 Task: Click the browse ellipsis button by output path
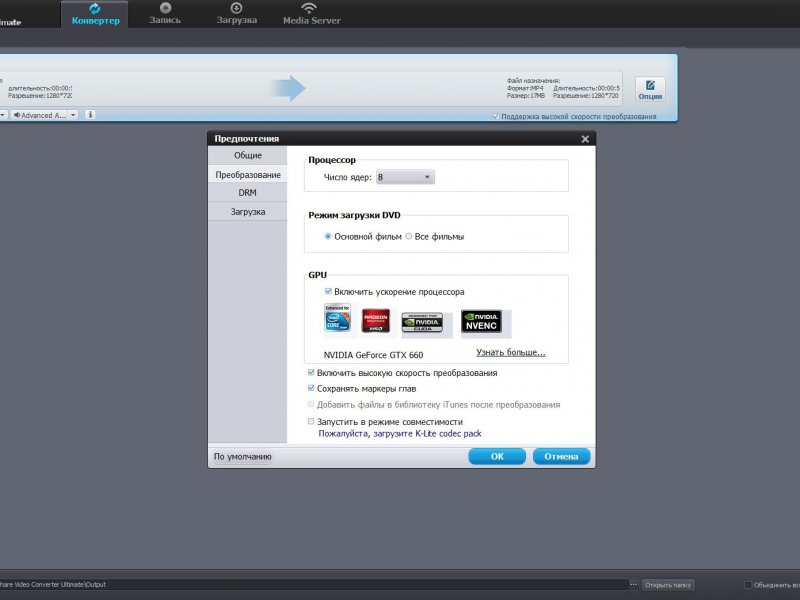point(633,585)
